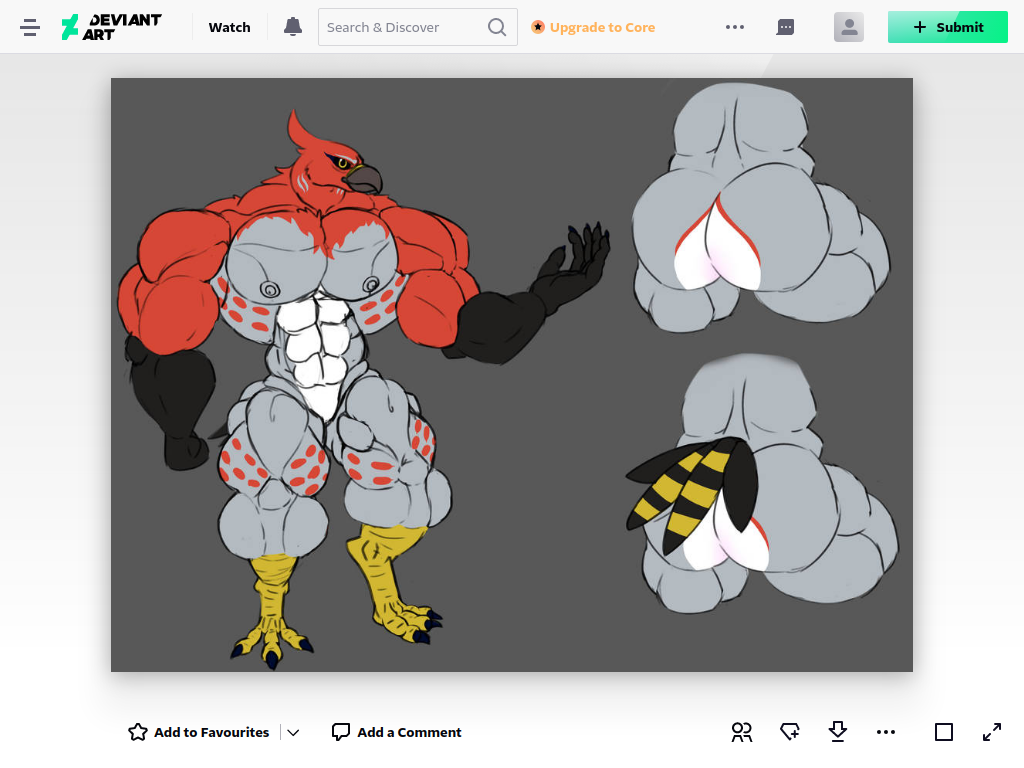1024x768 pixels.
Task: Click the DeviantArt logo
Action: [x=111, y=27]
